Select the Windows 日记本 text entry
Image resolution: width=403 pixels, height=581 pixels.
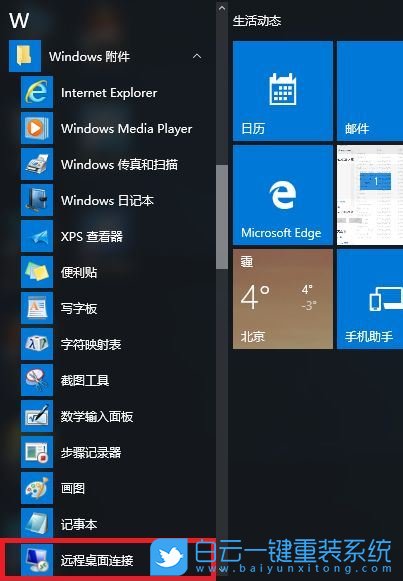pyautogui.click(x=107, y=200)
